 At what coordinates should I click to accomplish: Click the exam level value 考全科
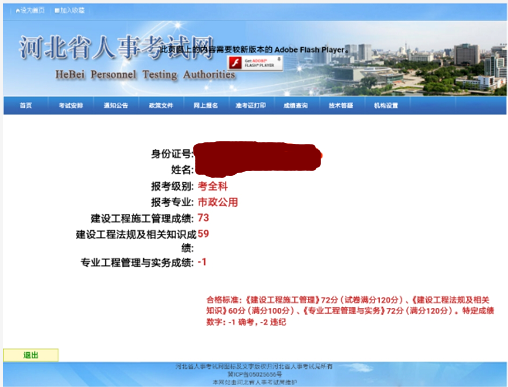pos(213,186)
